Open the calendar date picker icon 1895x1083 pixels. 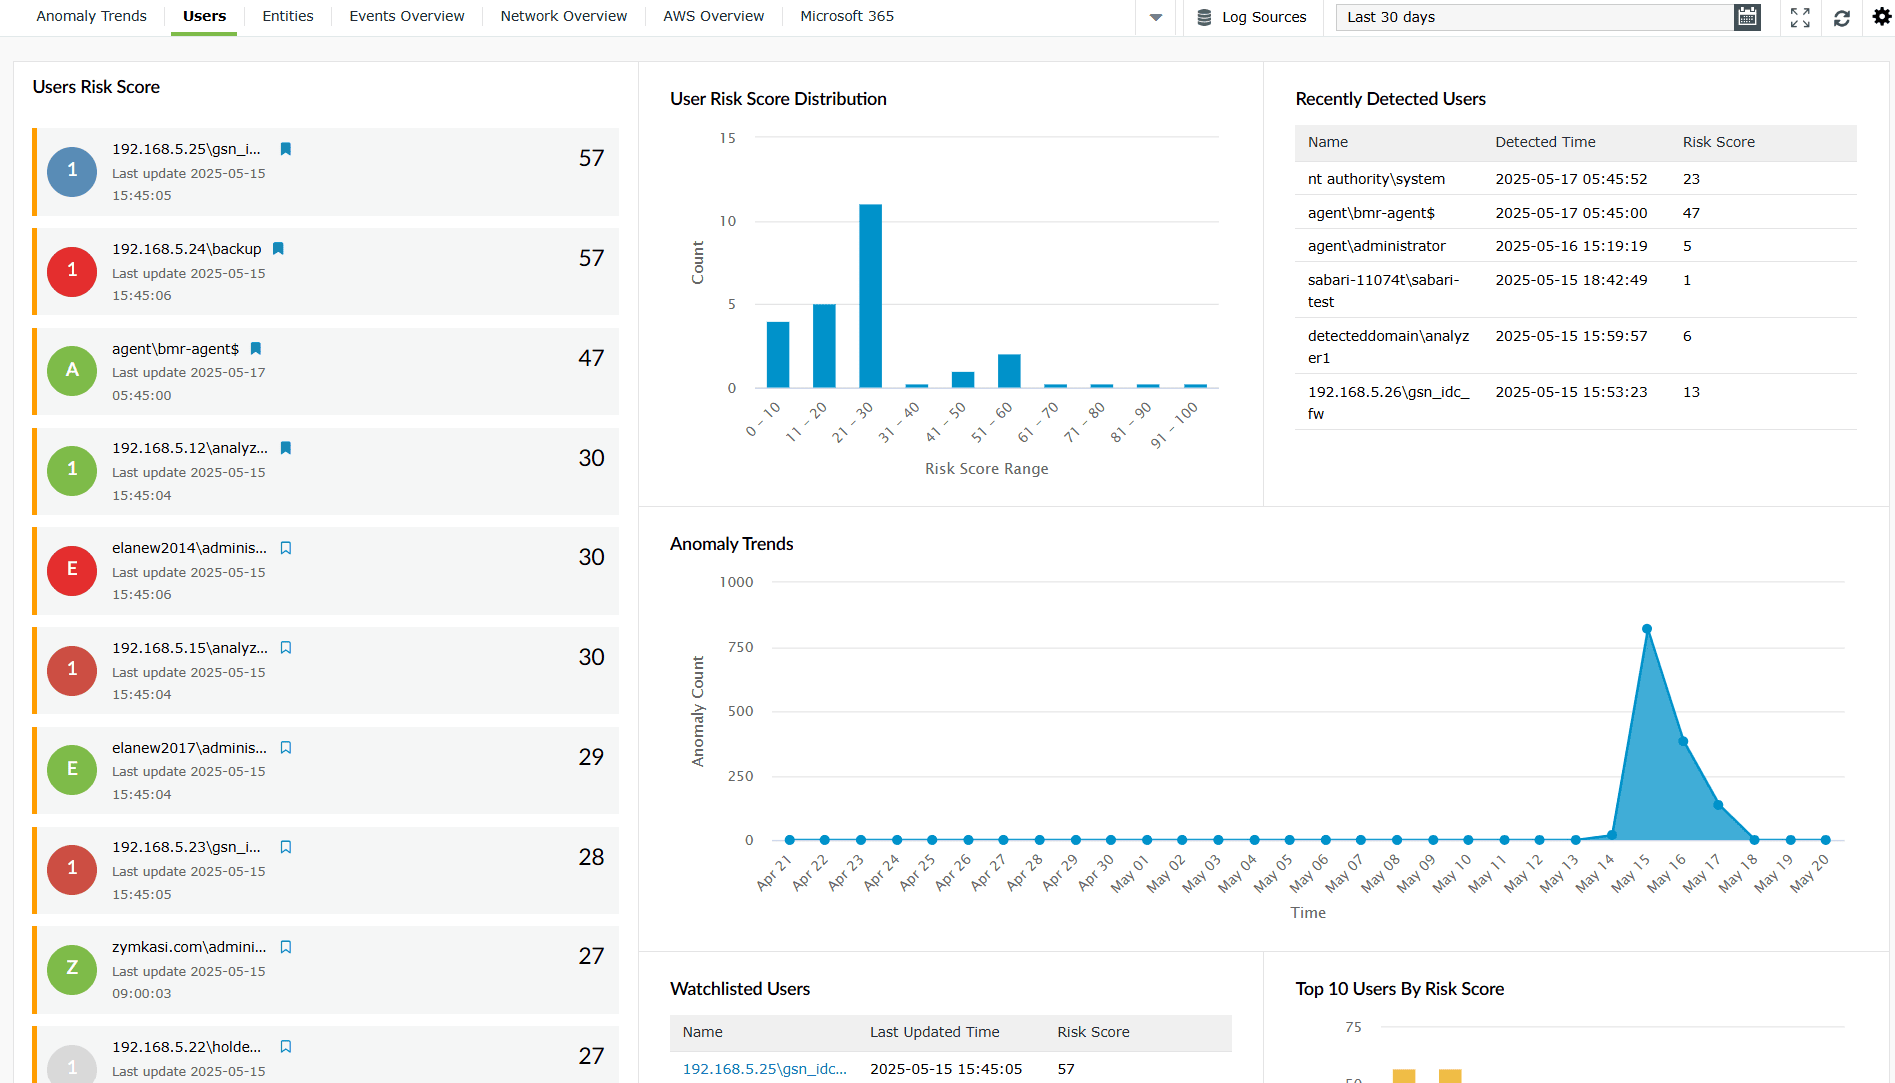tap(1747, 17)
